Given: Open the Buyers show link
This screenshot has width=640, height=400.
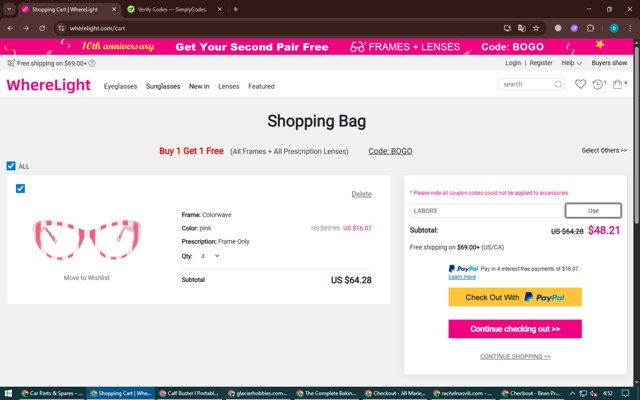Looking at the screenshot, I should point(609,63).
